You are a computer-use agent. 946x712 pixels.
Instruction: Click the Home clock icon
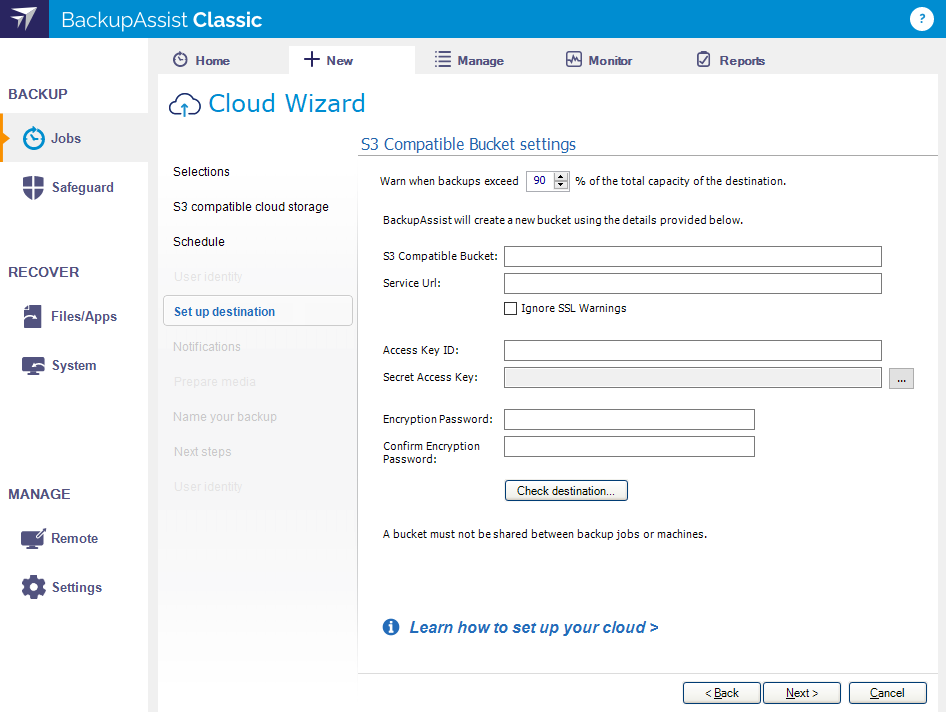pos(180,60)
